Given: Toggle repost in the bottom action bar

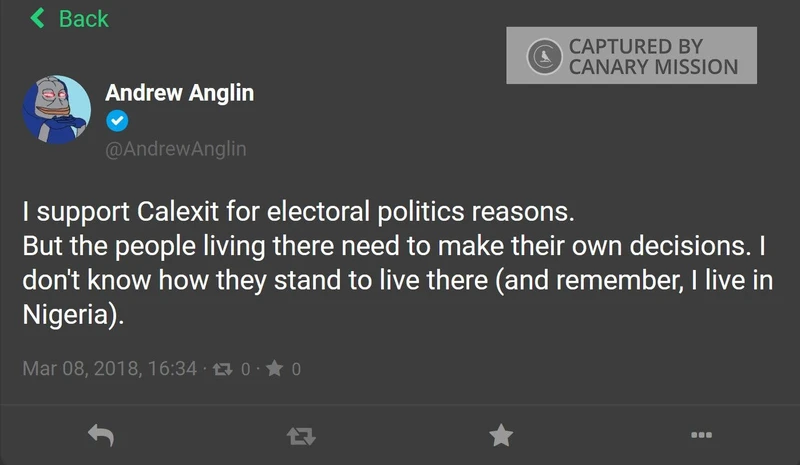Looking at the screenshot, I should point(299,435).
